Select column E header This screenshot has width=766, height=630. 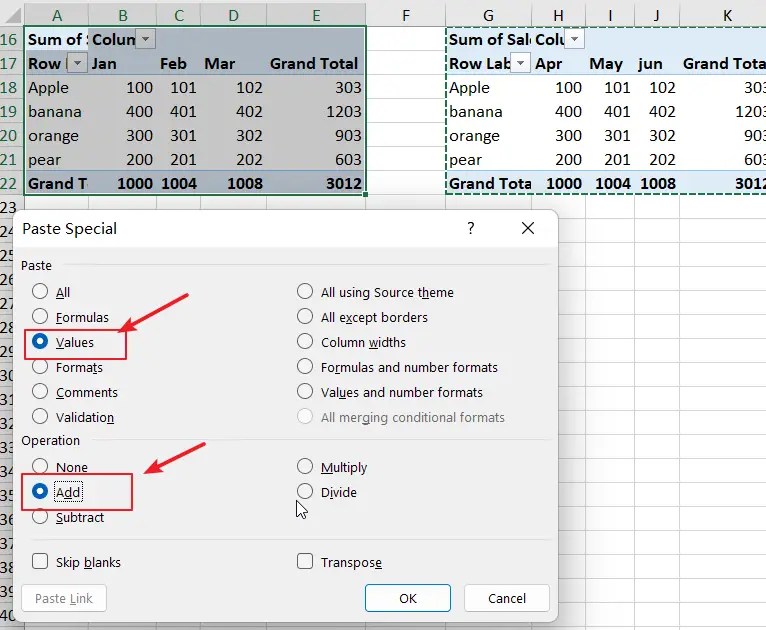coord(316,15)
